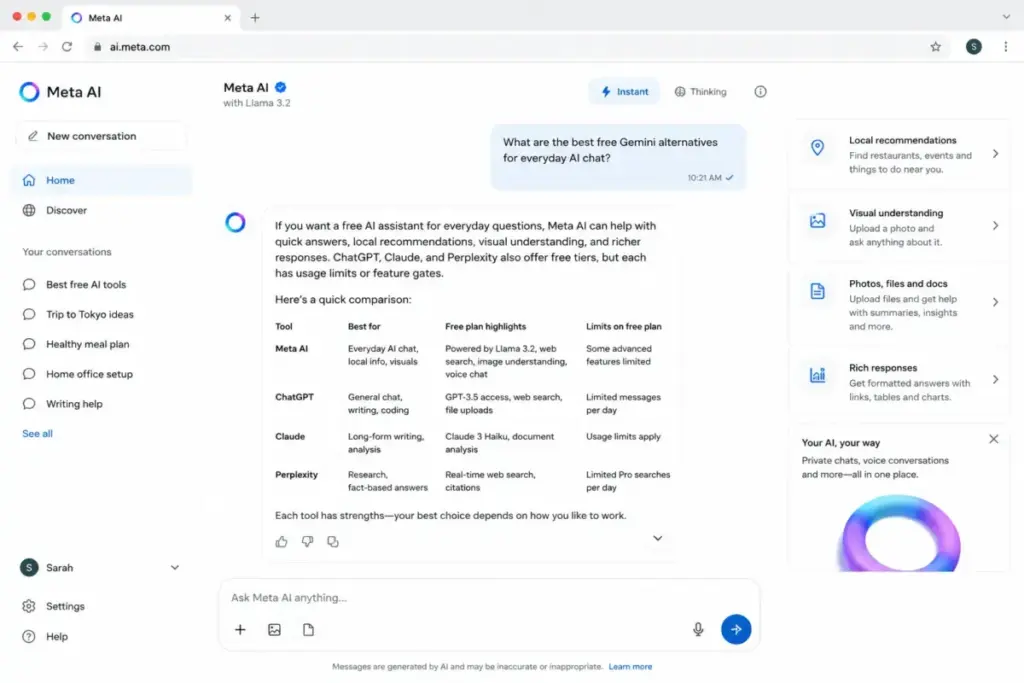Open a new browser tab
Image resolution: width=1024 pixels, height=683 pixels.
pos(255,18)
